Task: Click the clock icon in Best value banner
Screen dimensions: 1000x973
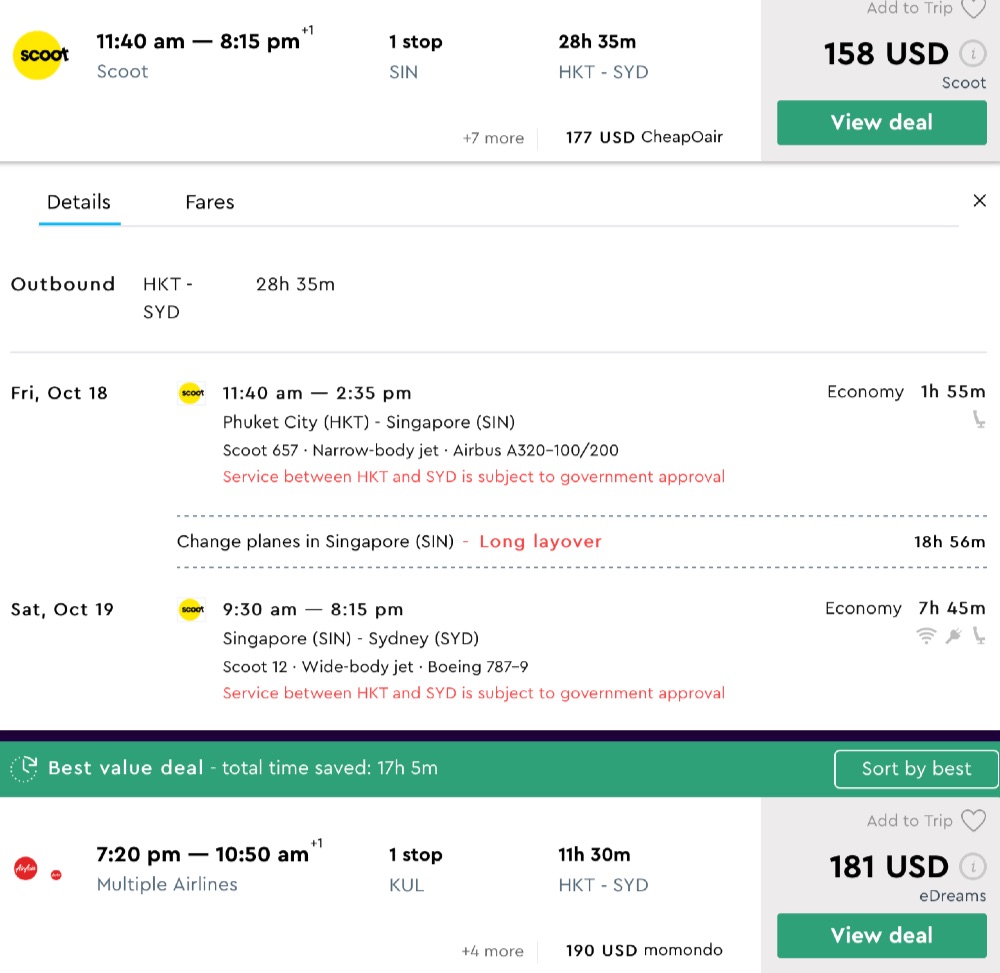Action: point(23,769)
